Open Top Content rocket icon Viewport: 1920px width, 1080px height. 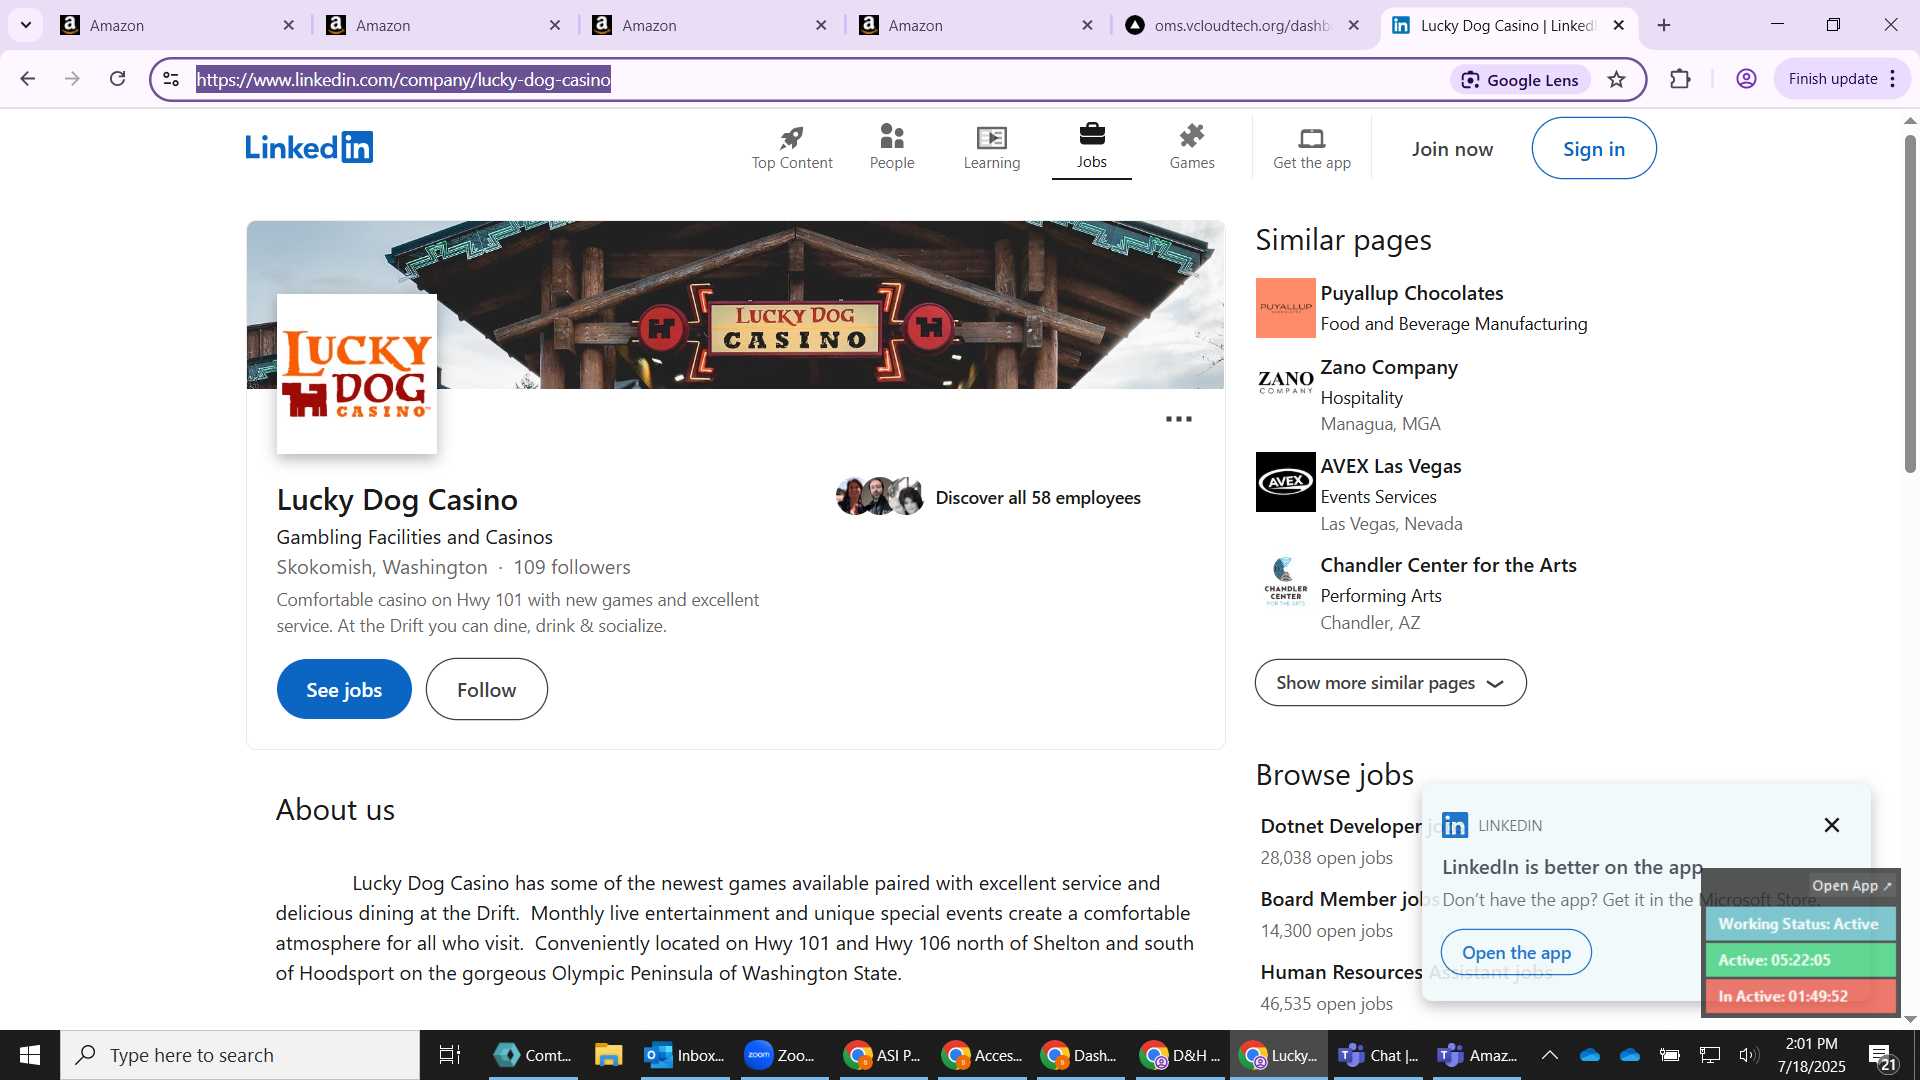792,148
